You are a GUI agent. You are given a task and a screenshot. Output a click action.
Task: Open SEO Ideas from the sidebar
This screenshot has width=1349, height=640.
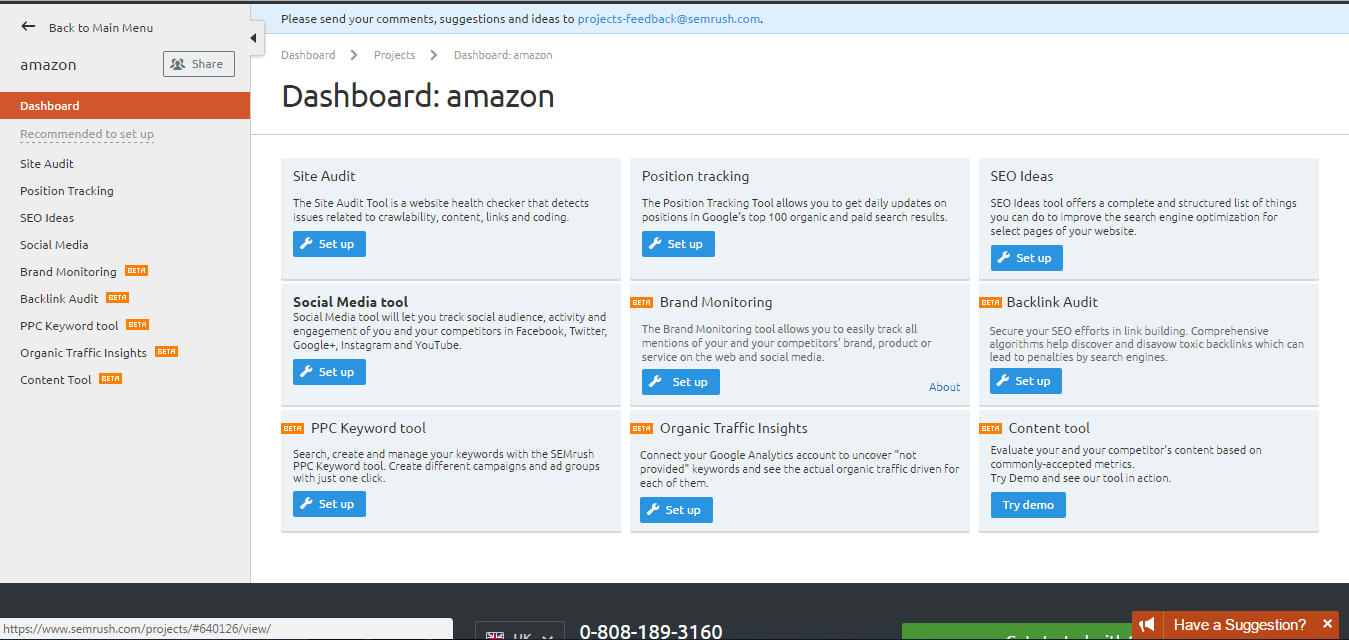tap(47, 218)
